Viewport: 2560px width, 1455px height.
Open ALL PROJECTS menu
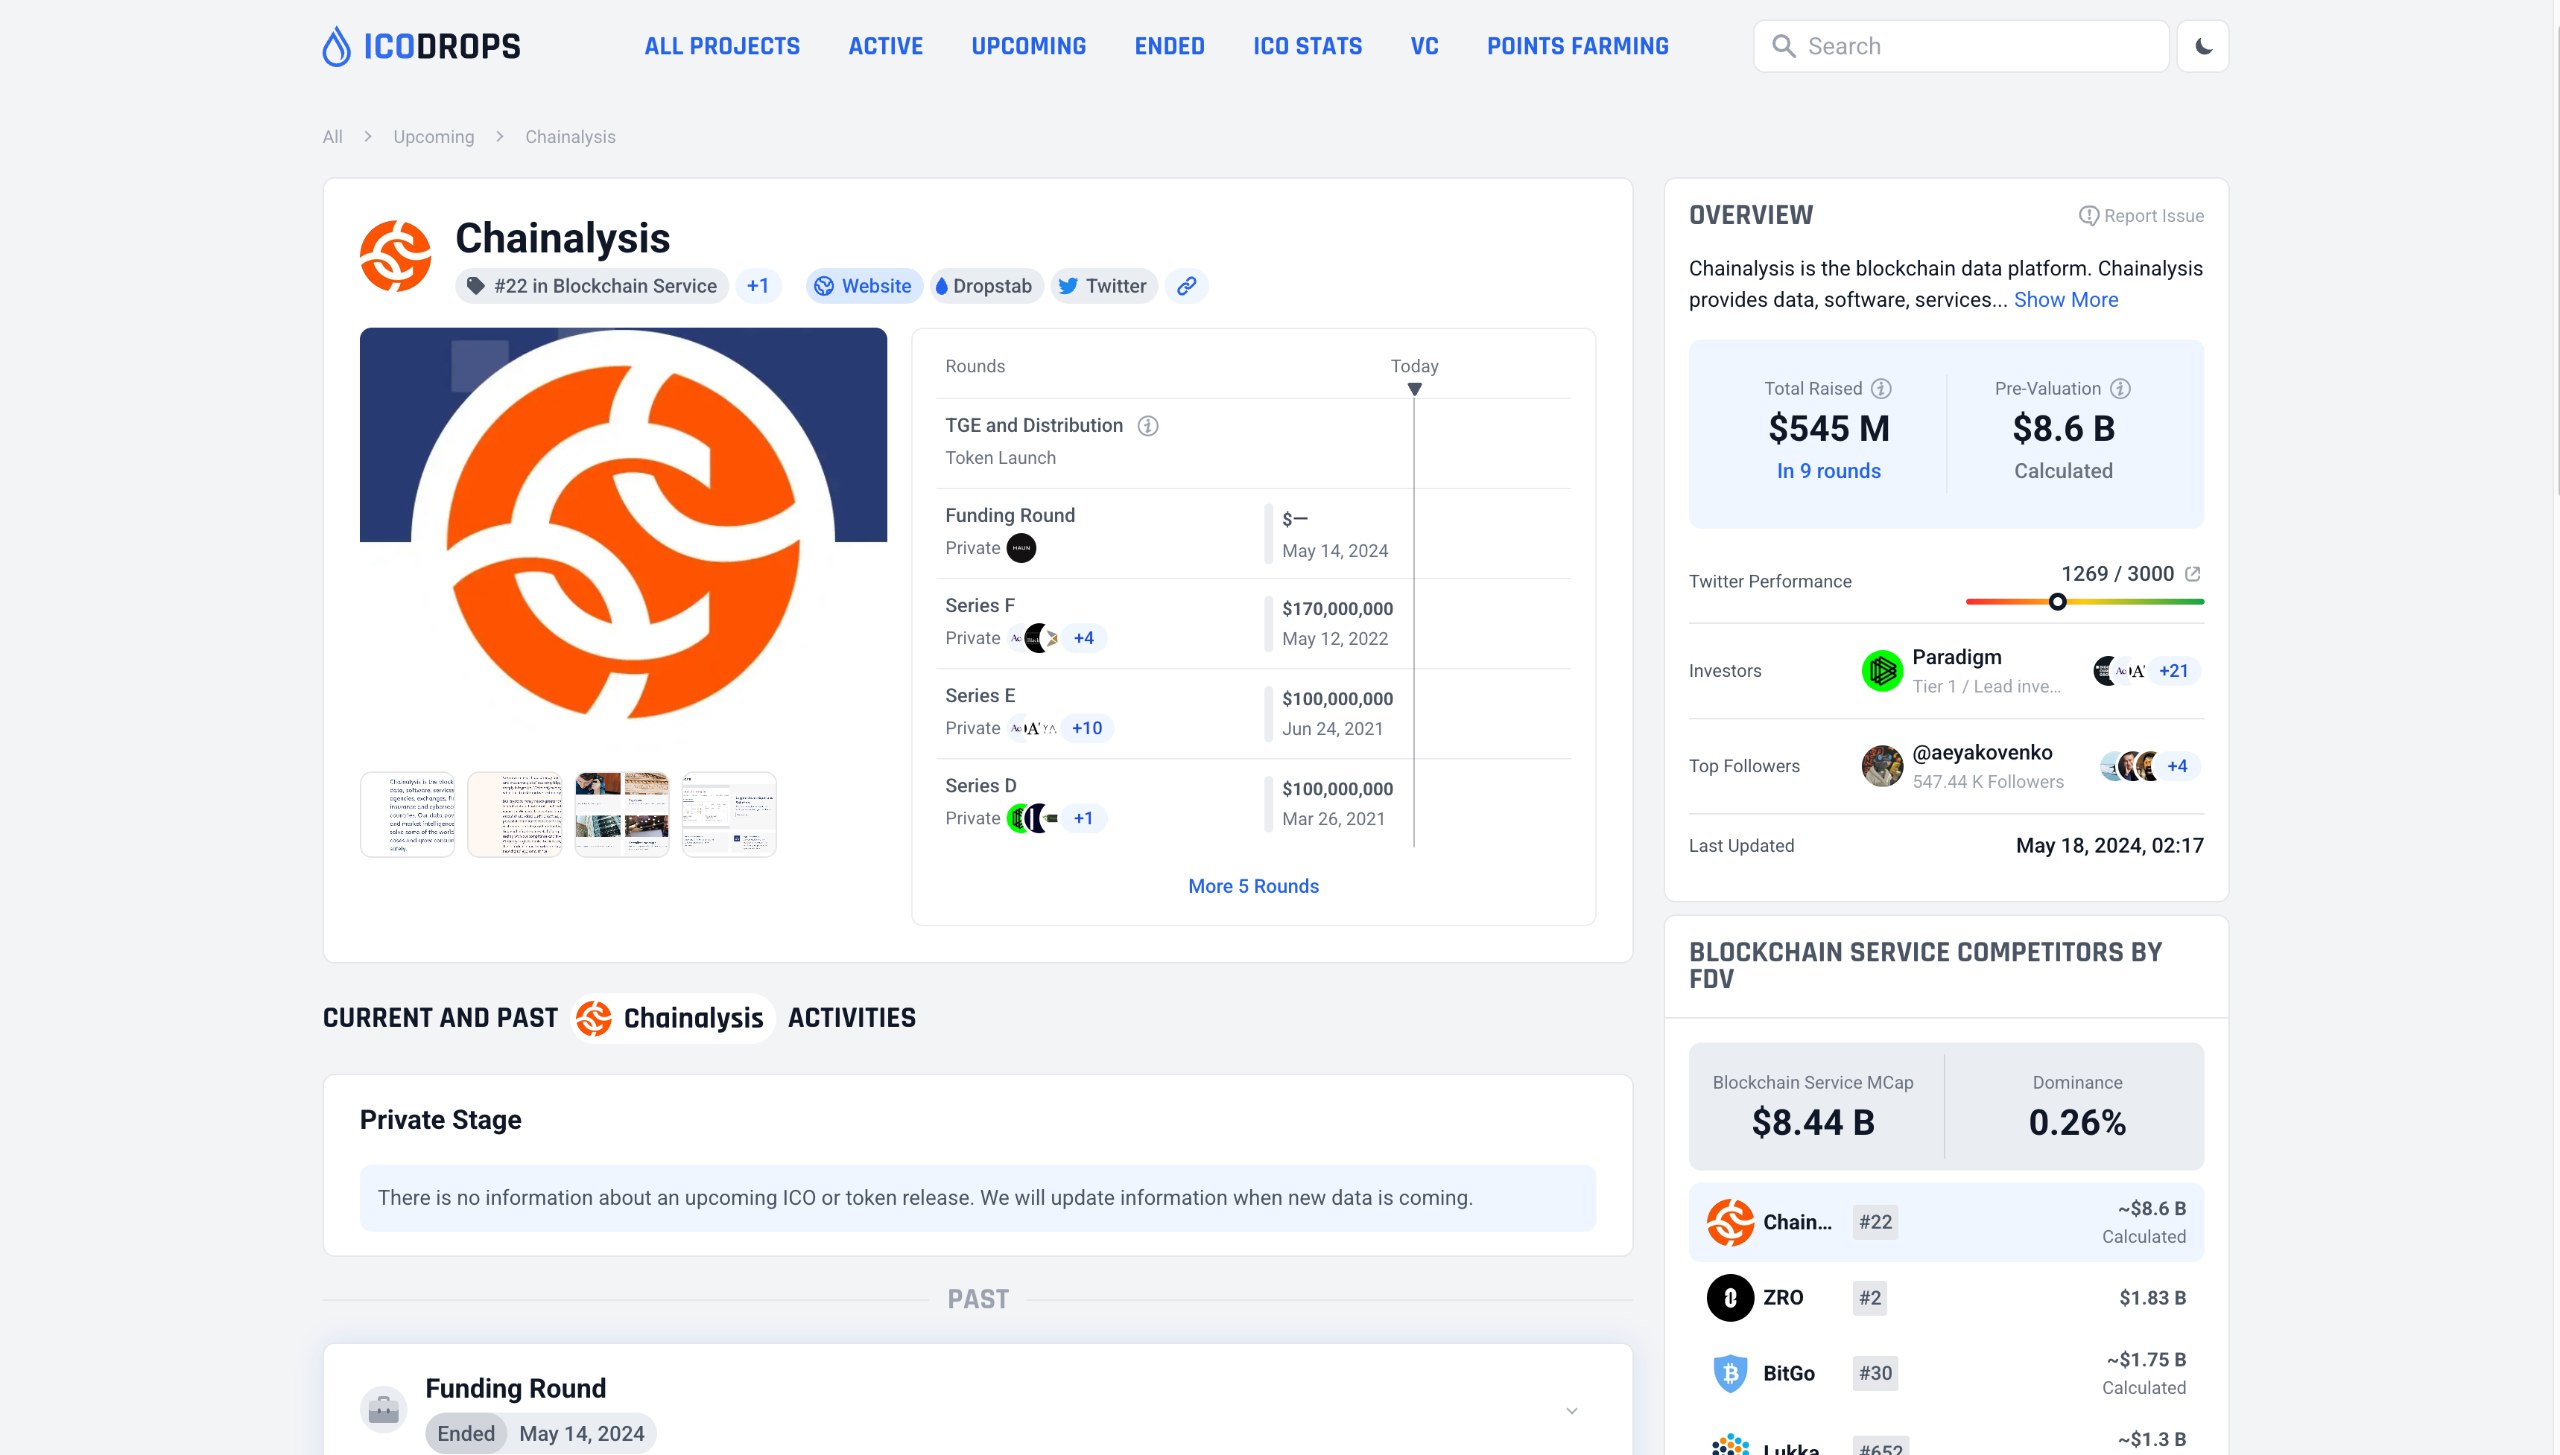click(722, 46)
